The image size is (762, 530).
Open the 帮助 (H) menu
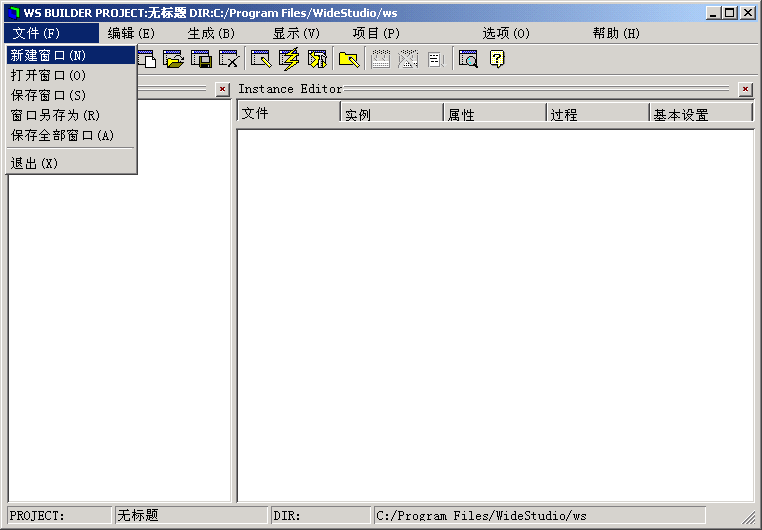[x=616, y=33]
